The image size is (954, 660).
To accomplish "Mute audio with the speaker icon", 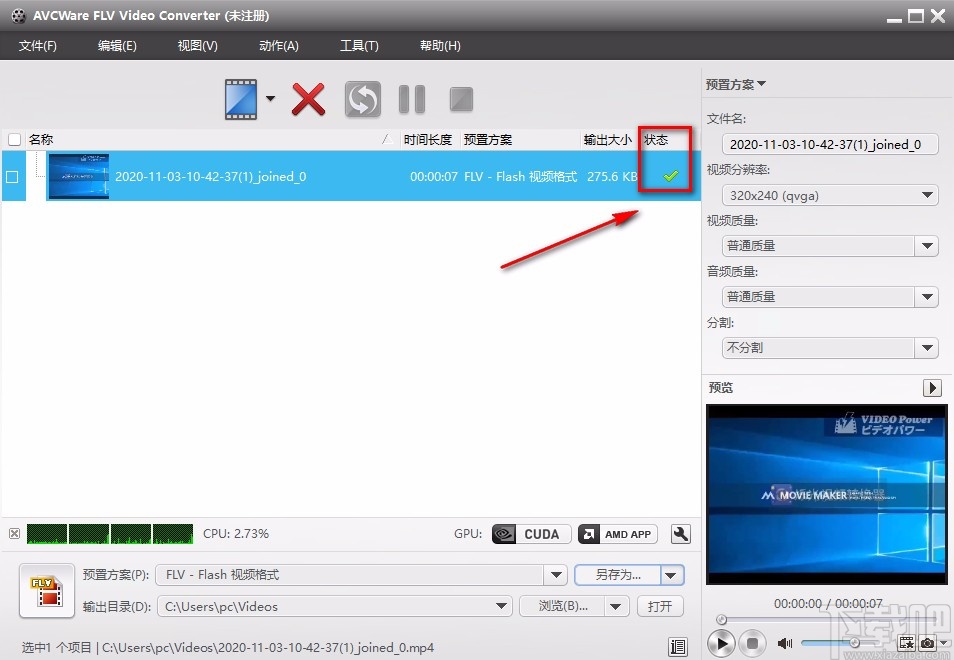I will point(785,643).
